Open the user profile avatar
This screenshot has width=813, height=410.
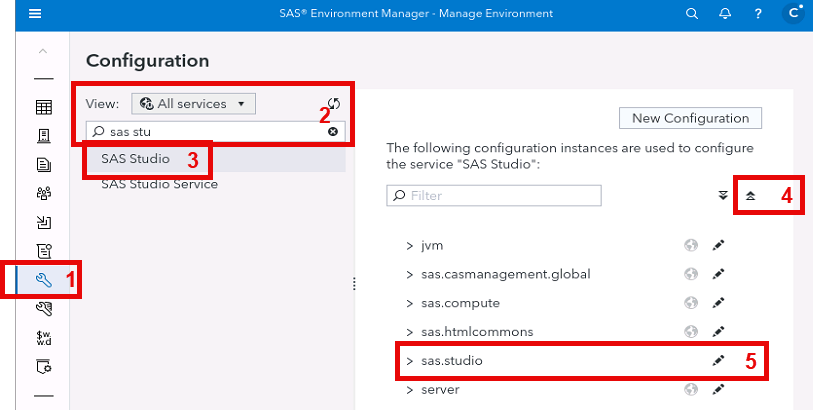793,14
